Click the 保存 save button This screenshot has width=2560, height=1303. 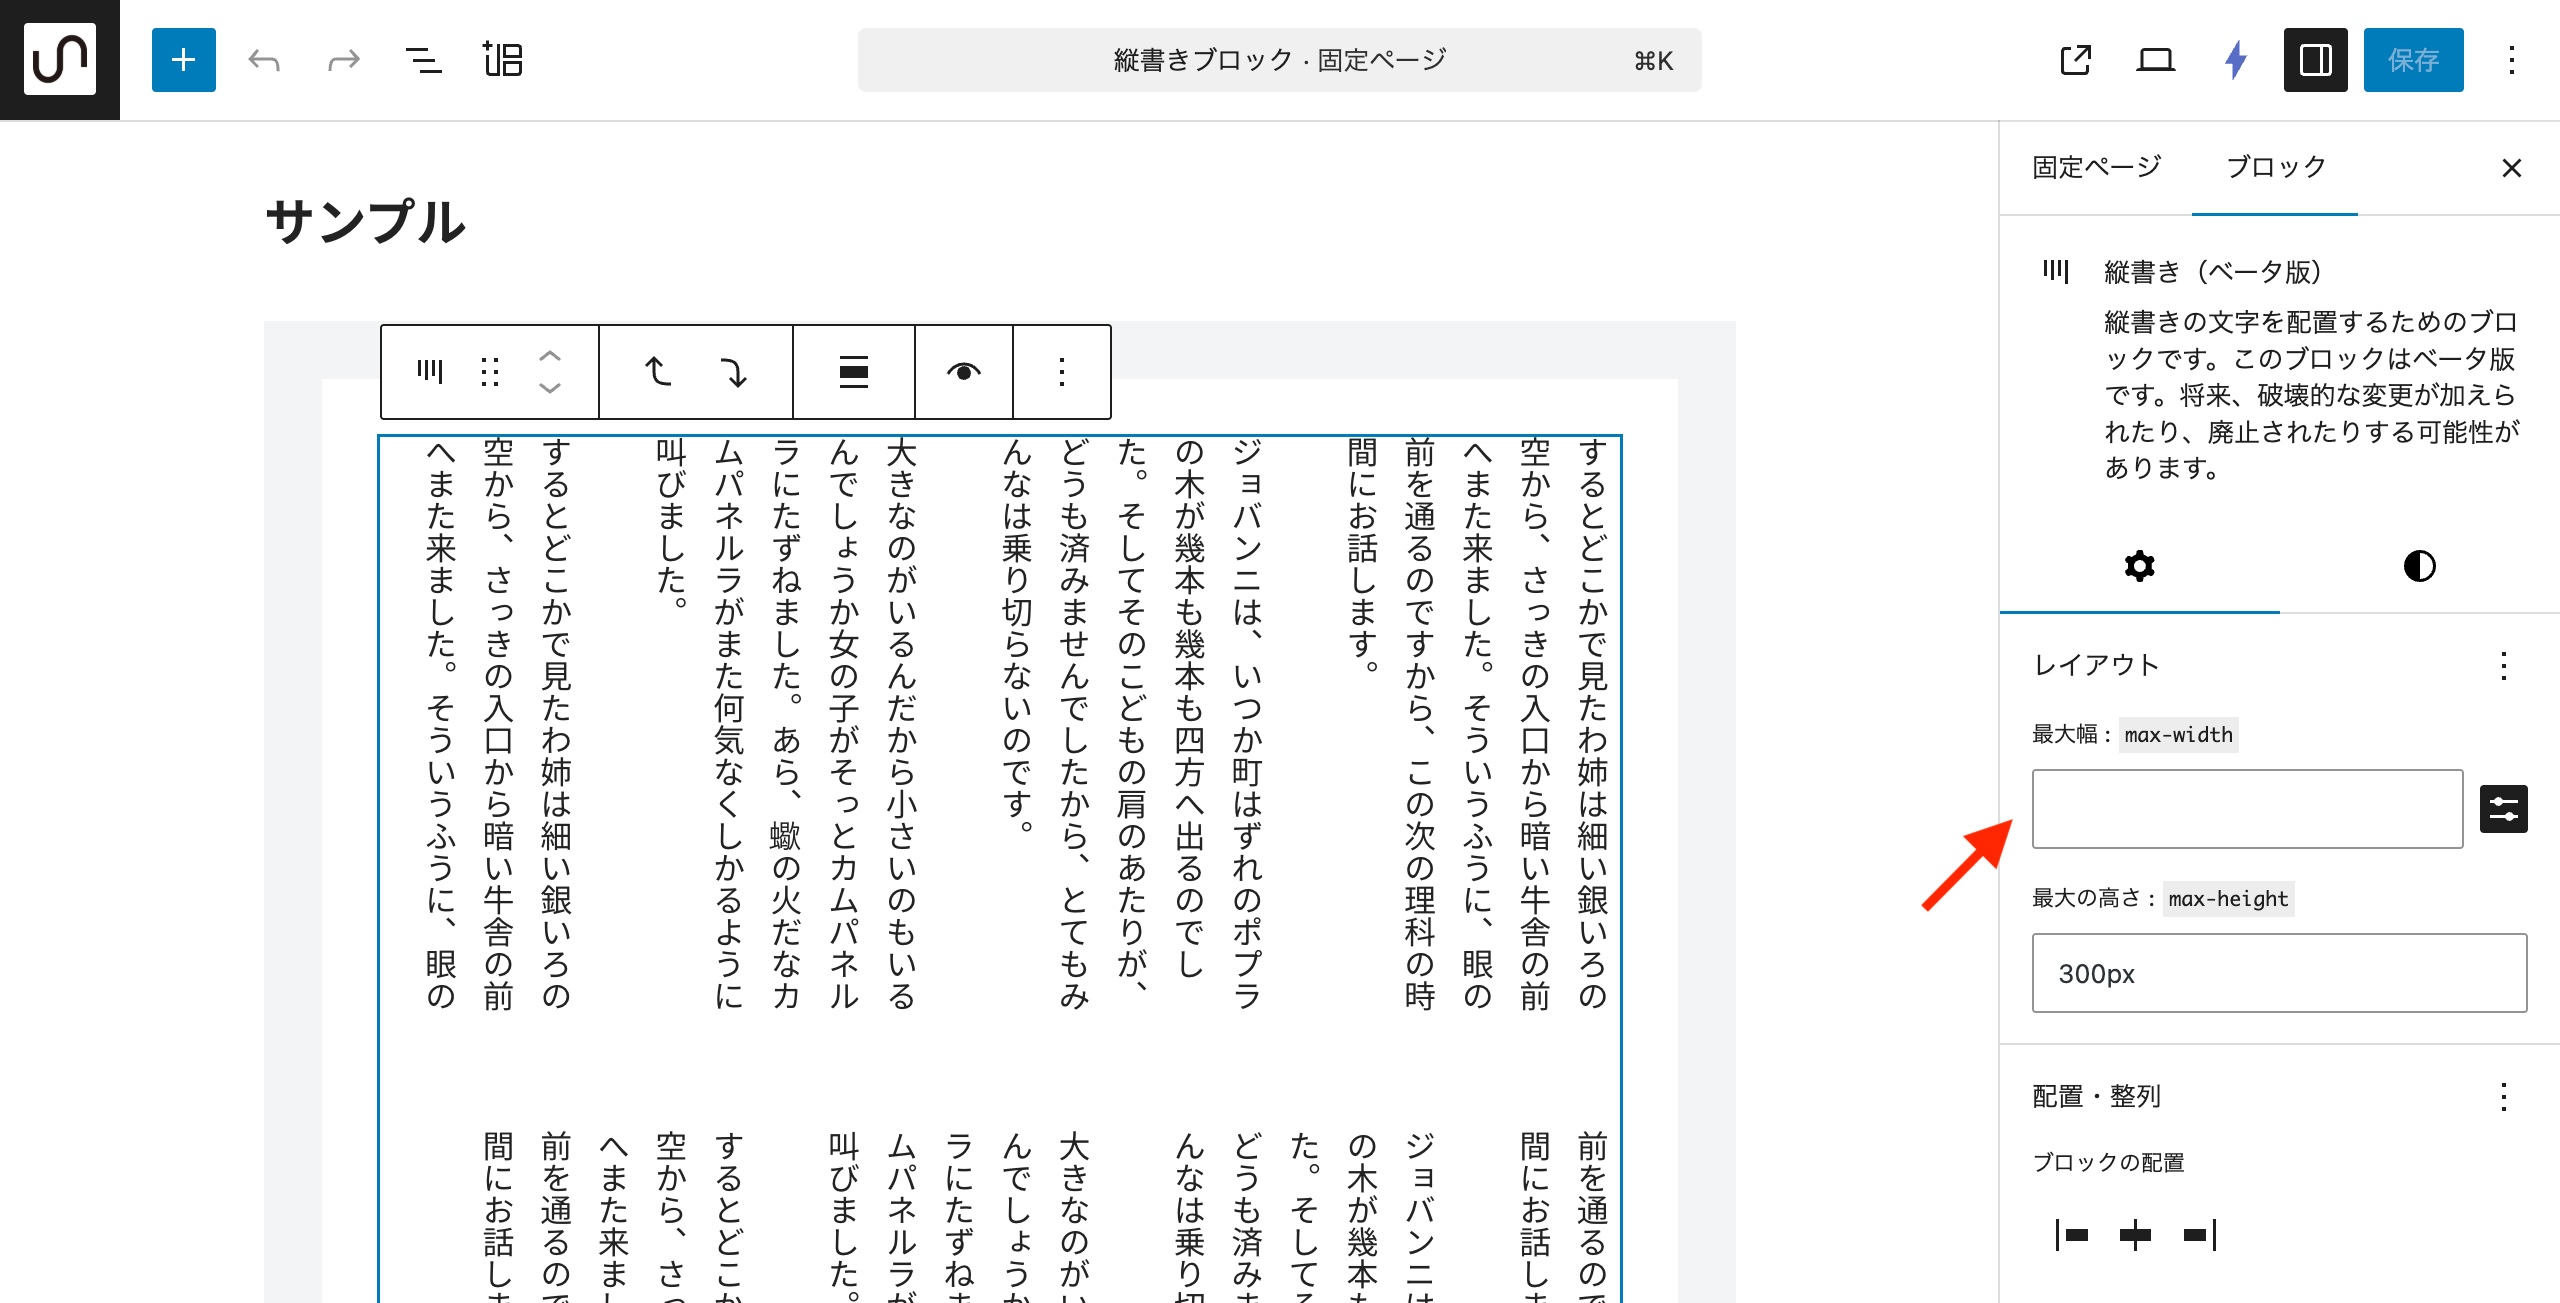click(2412, 60)
